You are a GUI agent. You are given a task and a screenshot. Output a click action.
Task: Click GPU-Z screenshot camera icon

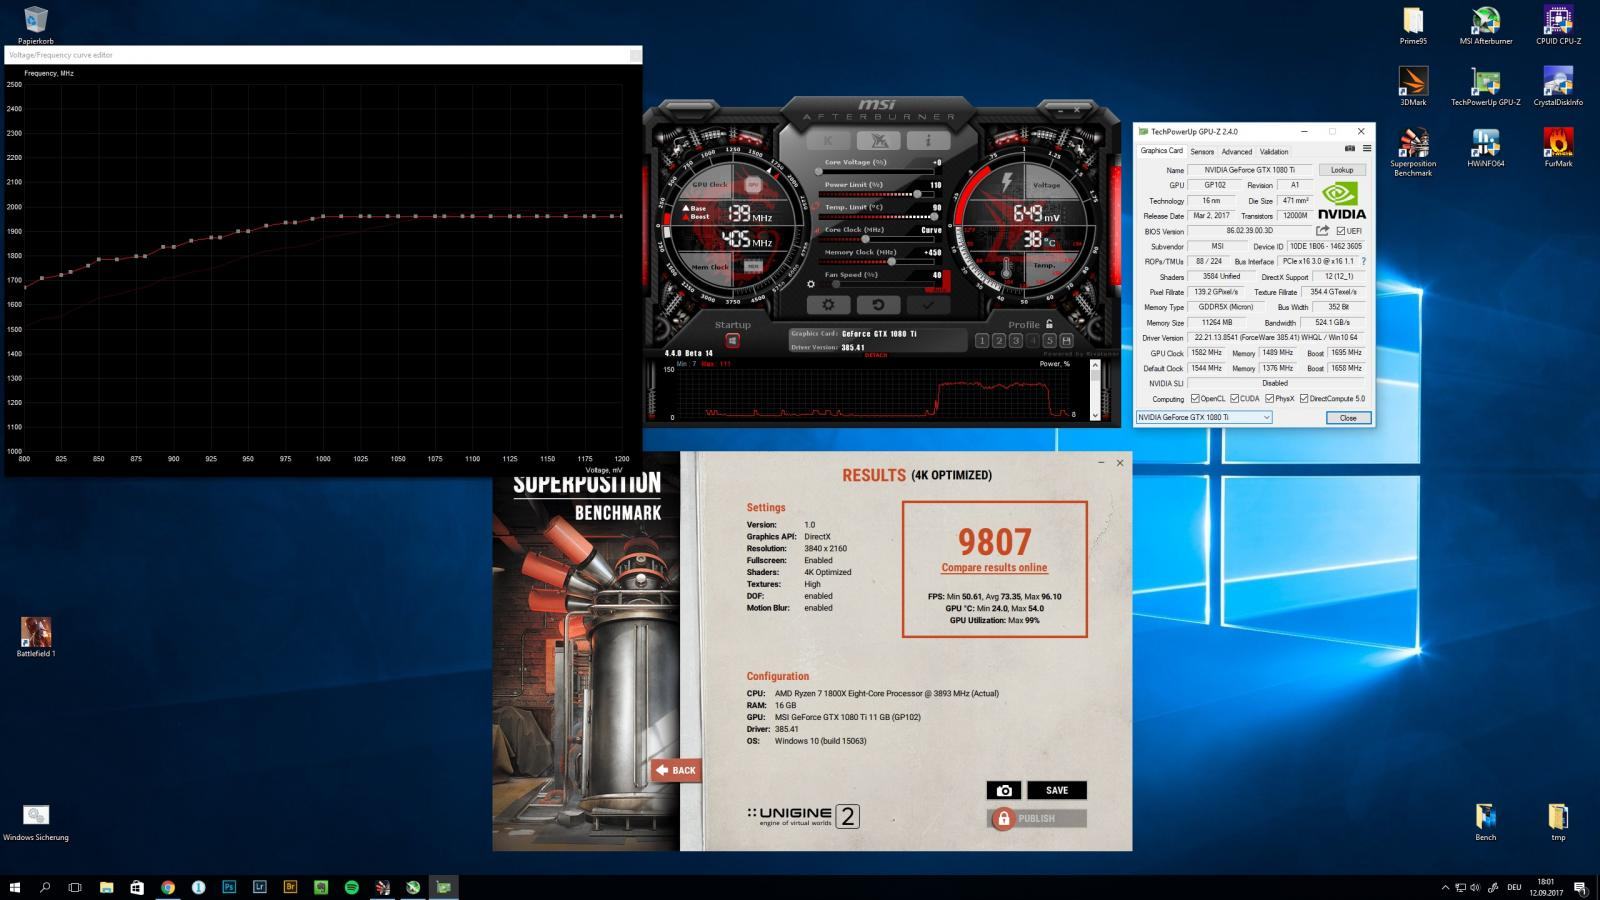(1349, 149)
